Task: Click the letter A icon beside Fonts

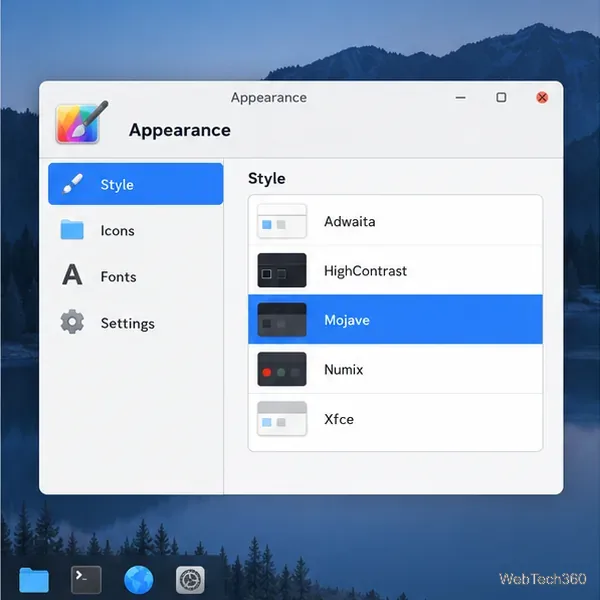Action: (72, 274)
